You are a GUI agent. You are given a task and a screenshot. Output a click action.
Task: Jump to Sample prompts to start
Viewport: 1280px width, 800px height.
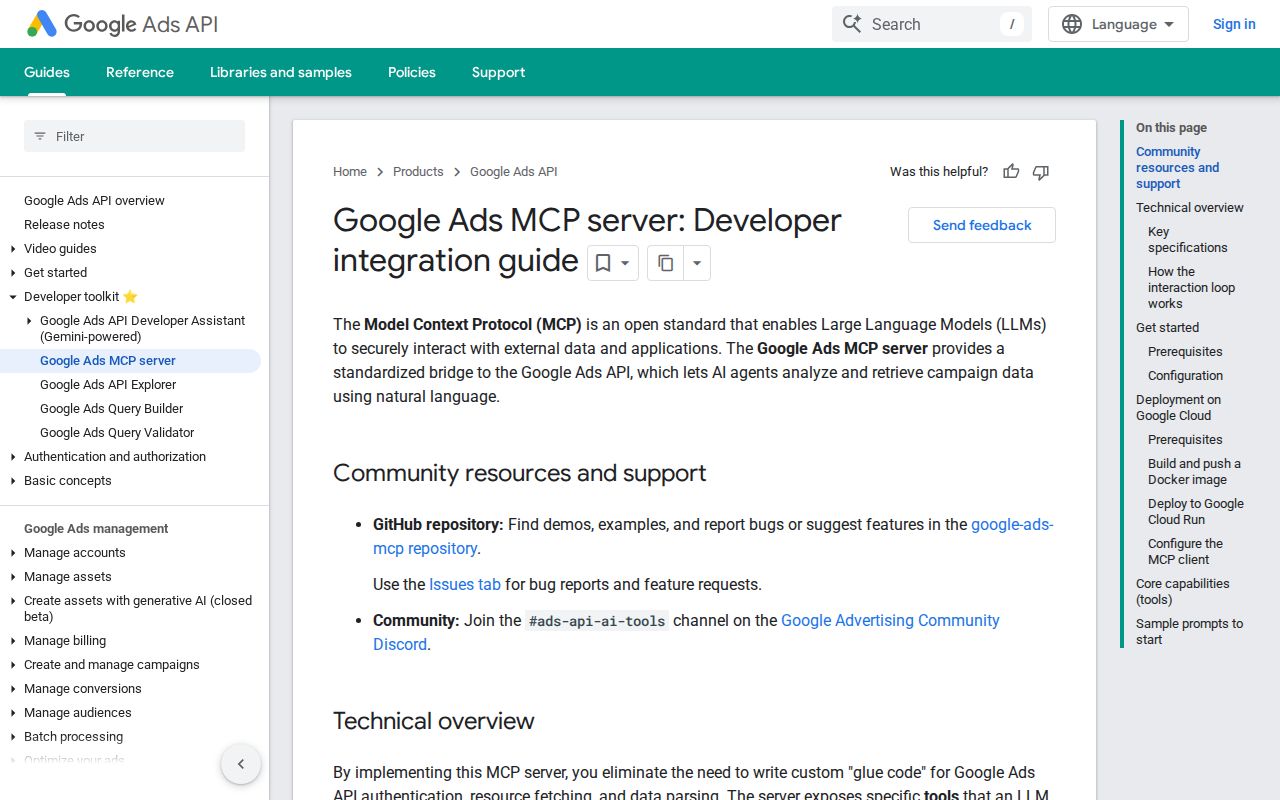point(1190,632)
